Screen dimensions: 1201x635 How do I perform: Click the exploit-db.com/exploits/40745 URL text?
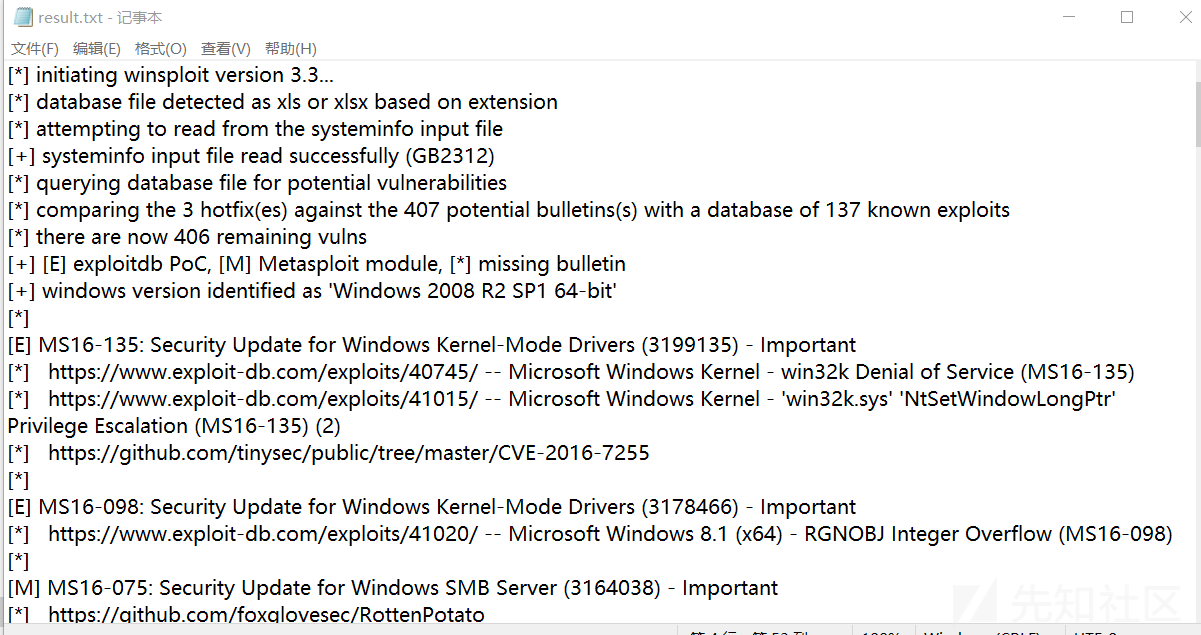[x=263, y=372]
